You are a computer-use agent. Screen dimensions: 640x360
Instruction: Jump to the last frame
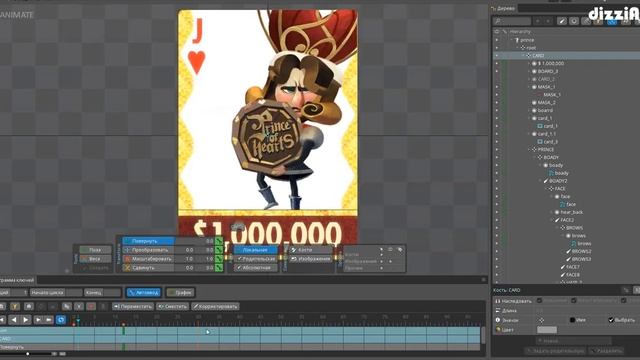tap(49, 320)
